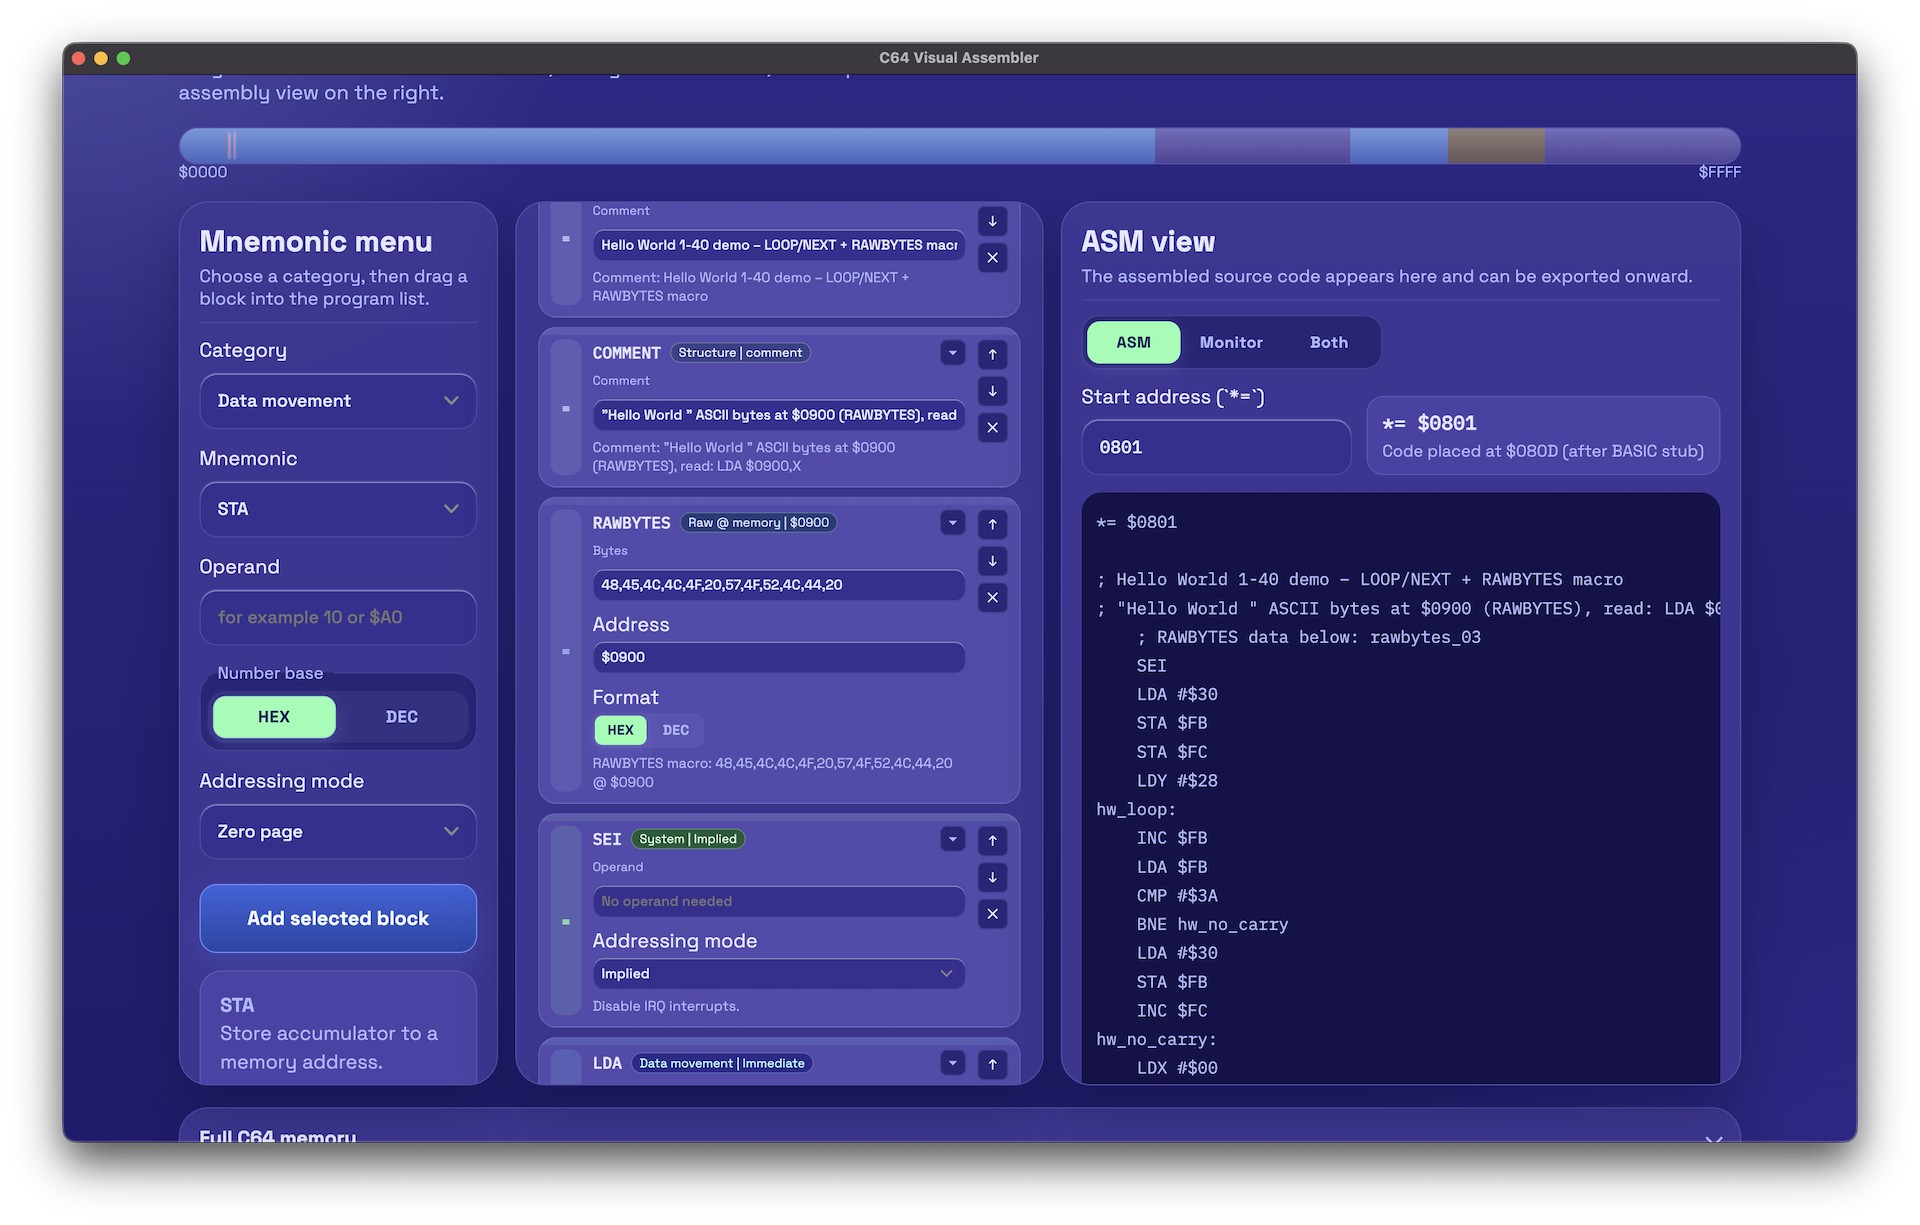
Task: Remove the SEI block
Action: point(992,914)
